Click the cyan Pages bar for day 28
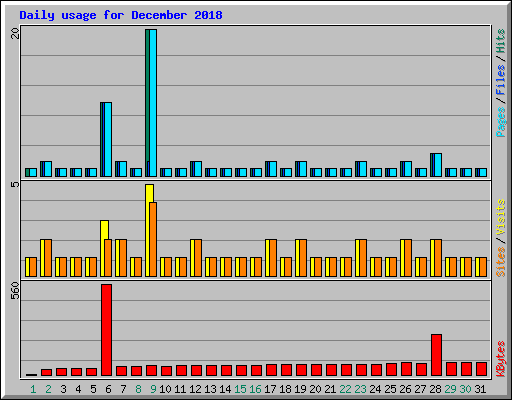The height and width of the screenshot is (400, 512). coord(438,165)
